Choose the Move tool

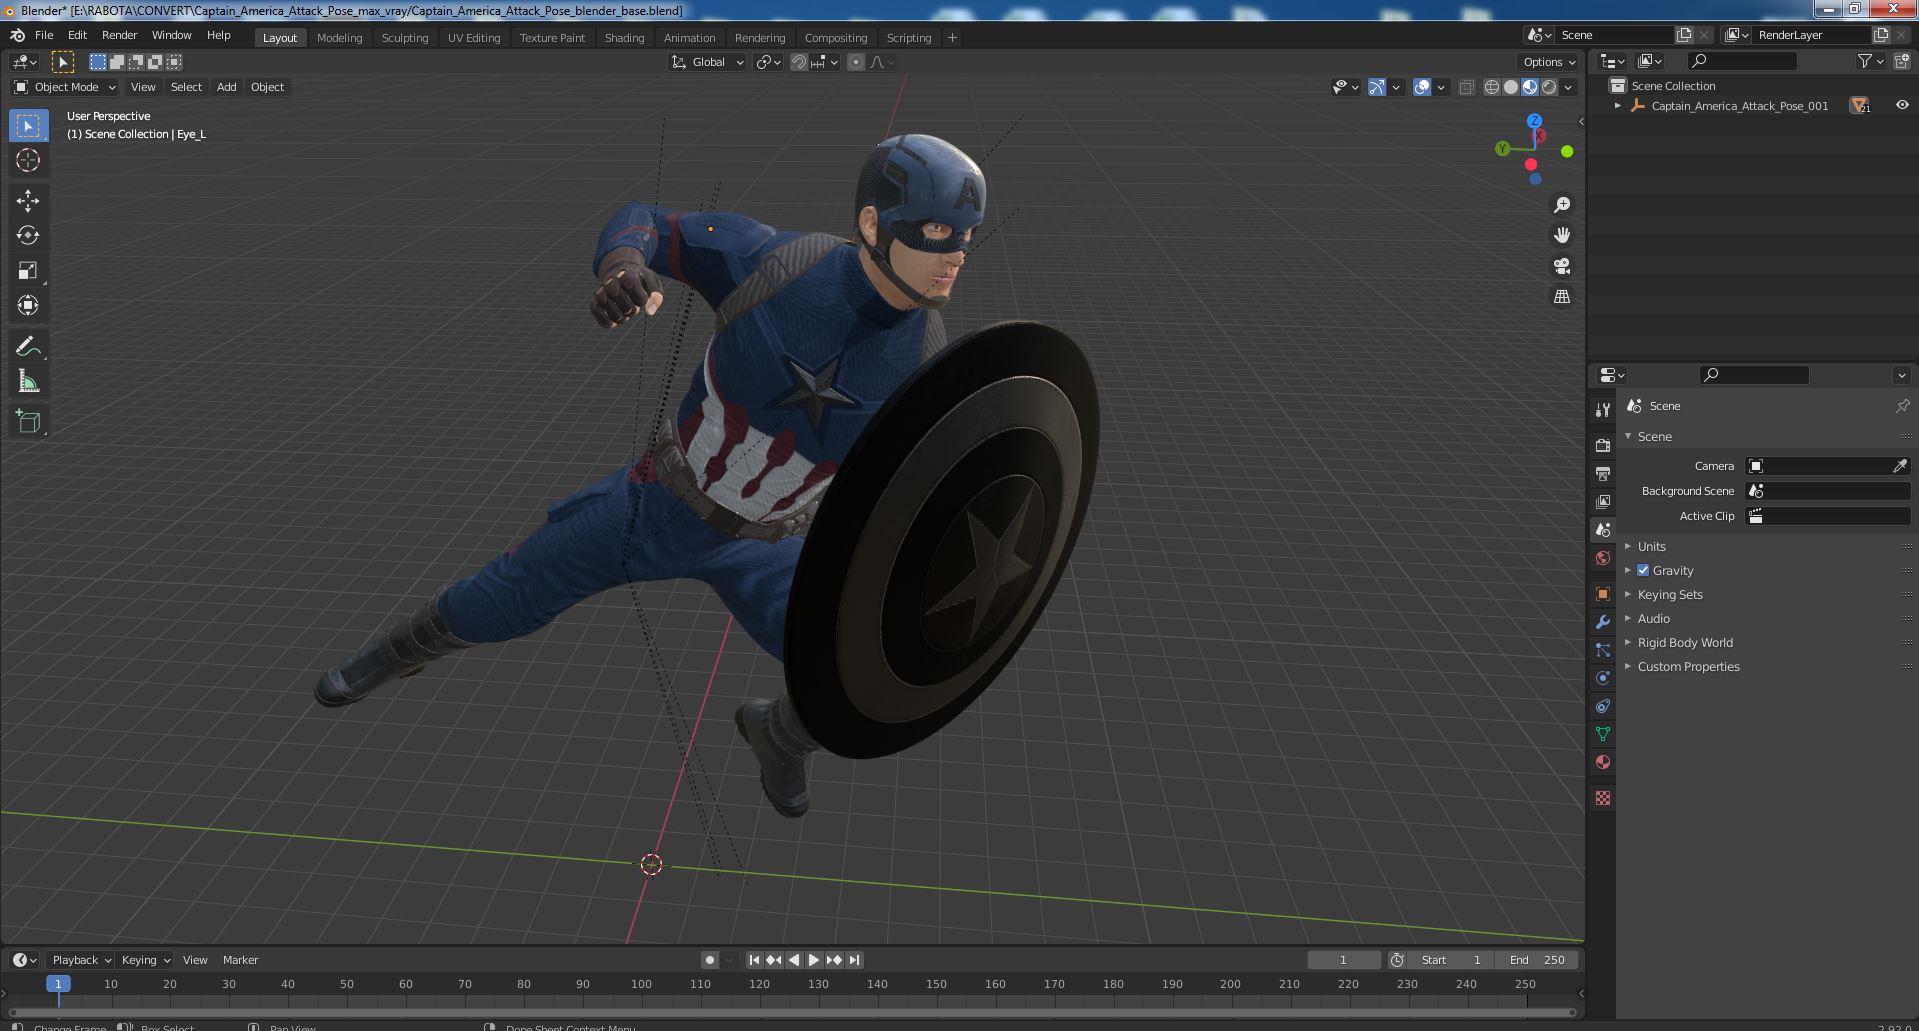(28, 201)
